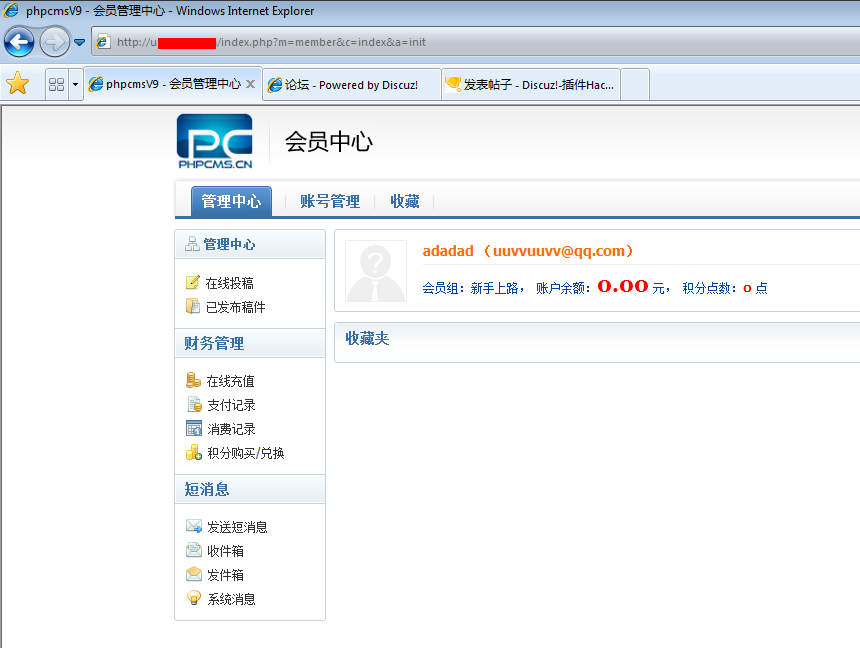Click the 收件箱 inbox icon

(194, 550)
